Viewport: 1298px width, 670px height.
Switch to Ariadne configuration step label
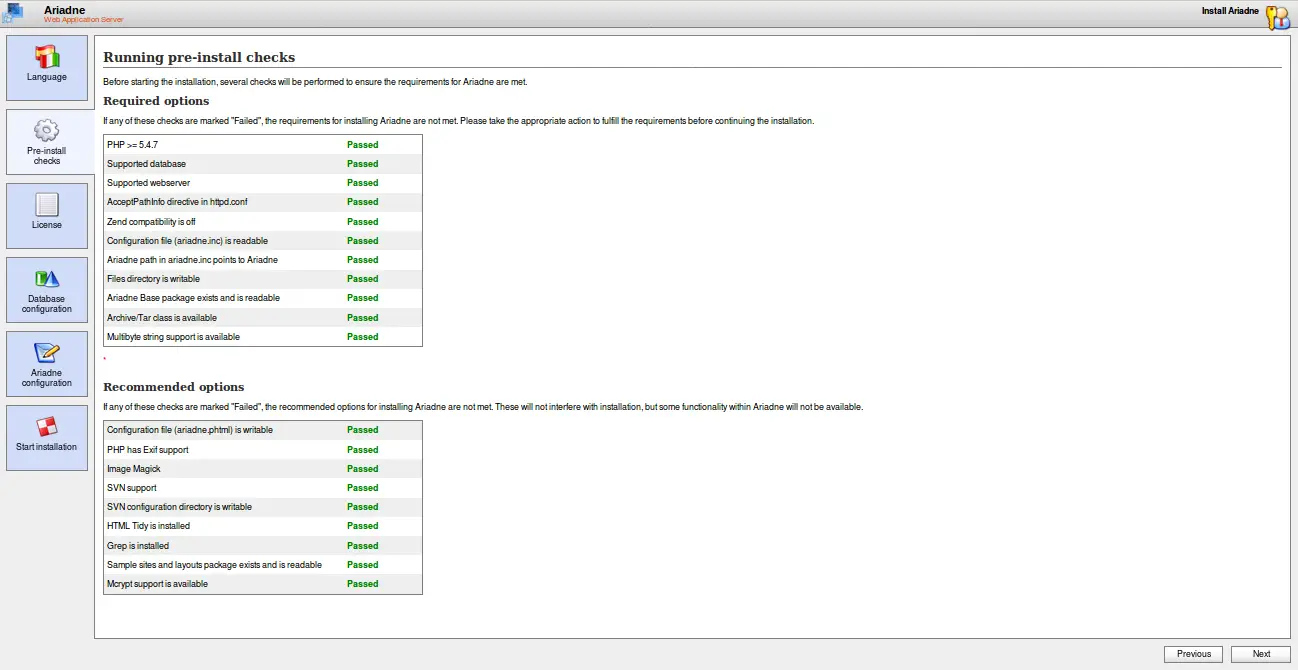click(x=47, y=378)
